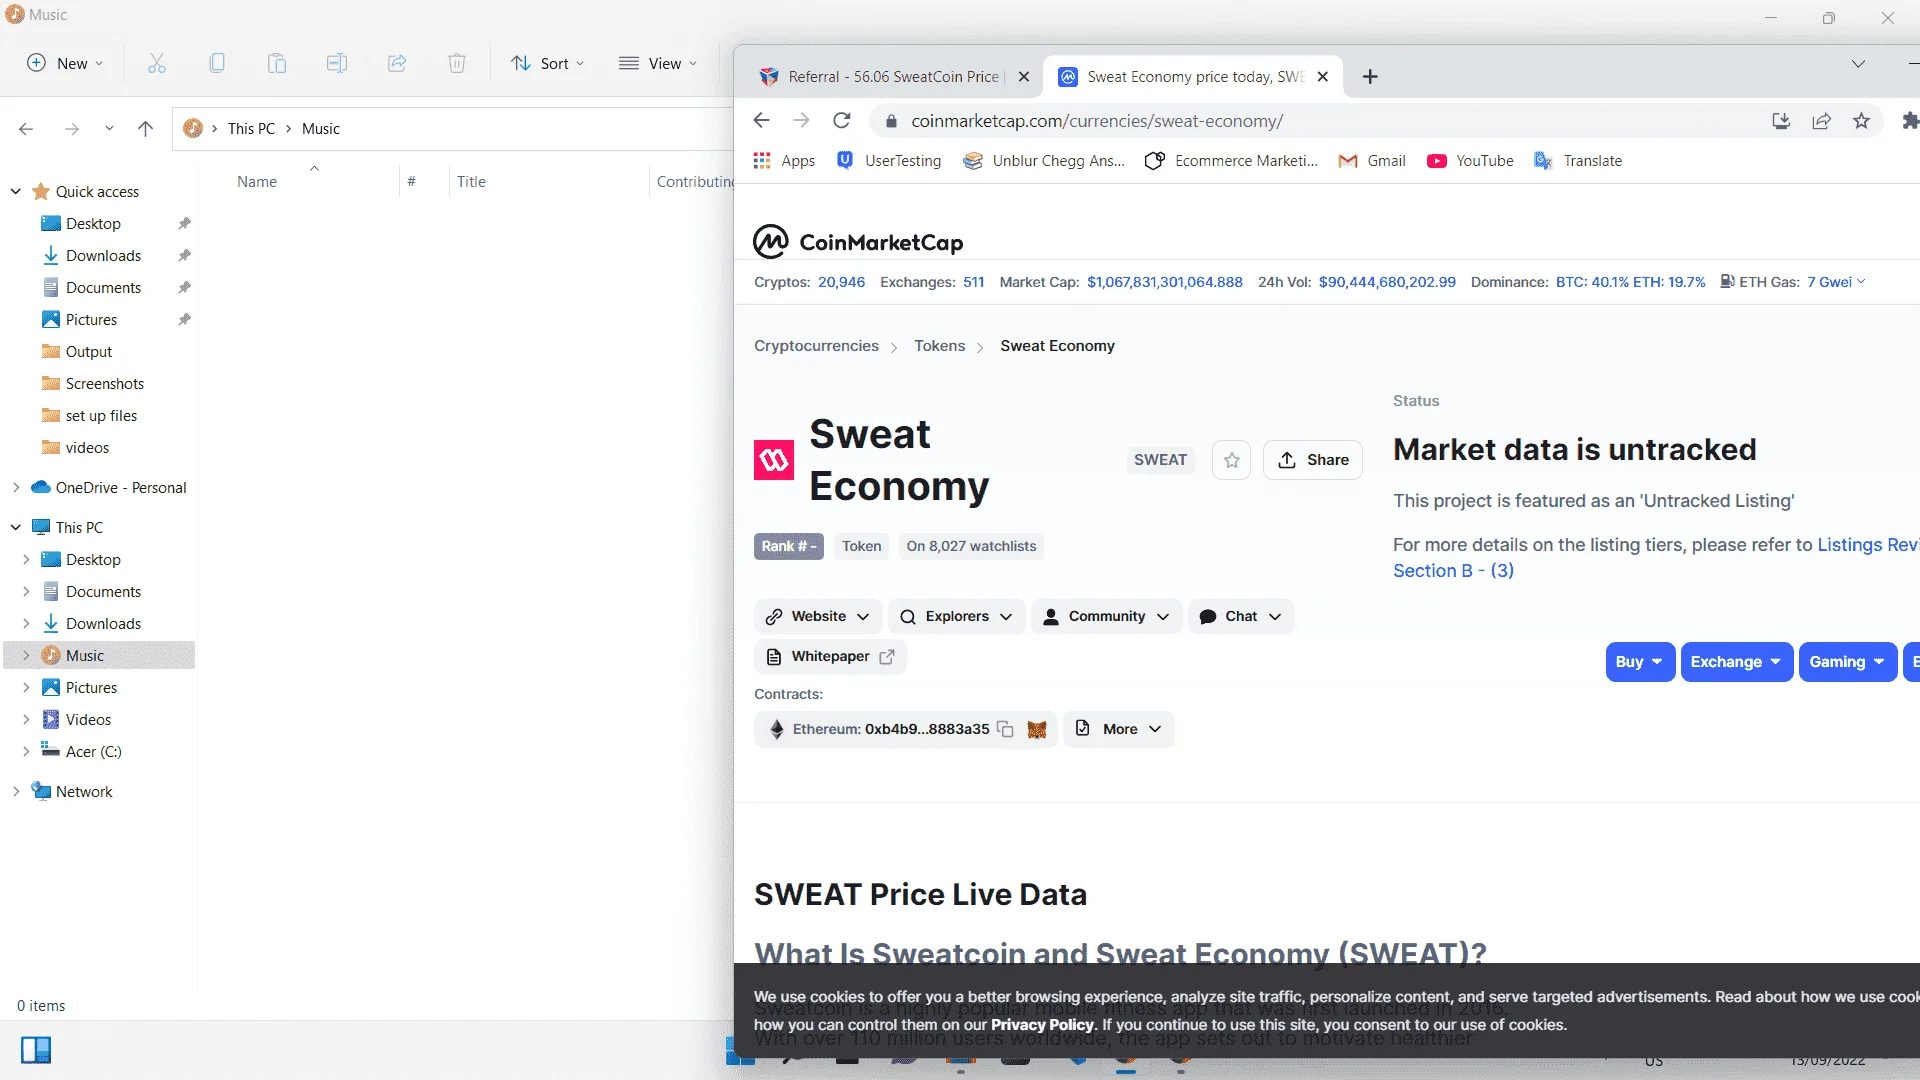This screenshot has height=1080, width=1920.
Task: Click the Tokens breadcrumb link
Action: 940,346
